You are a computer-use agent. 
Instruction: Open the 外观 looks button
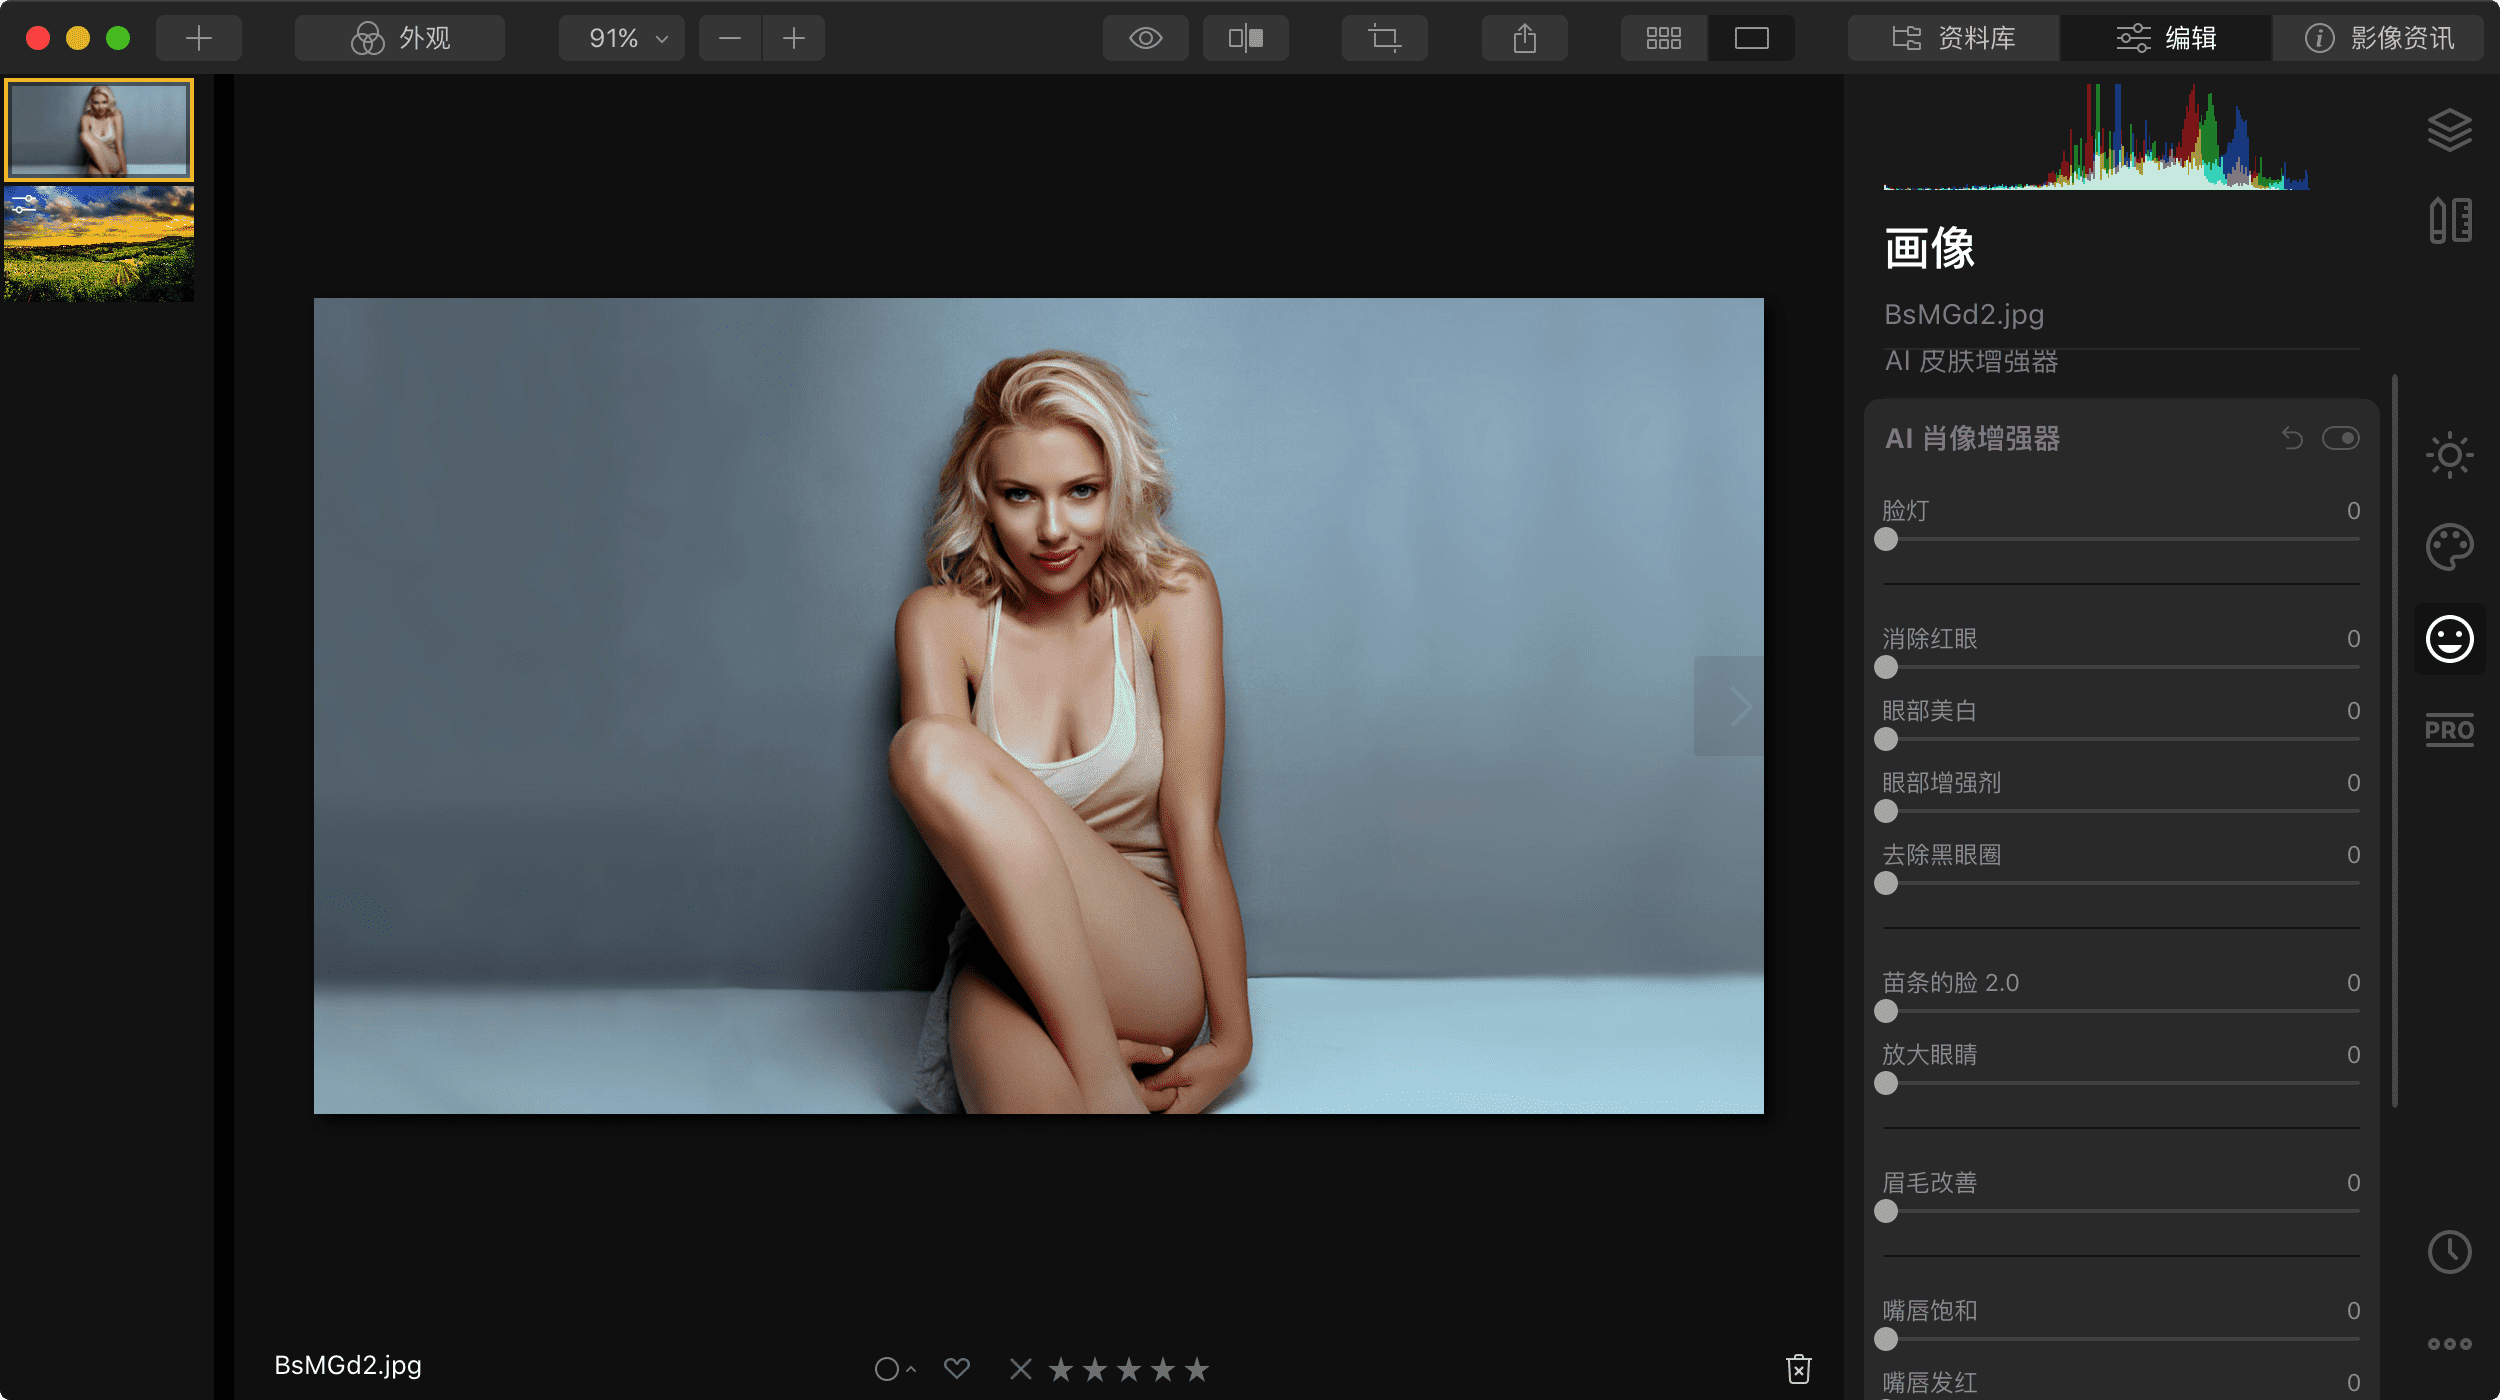pos(400,38)
